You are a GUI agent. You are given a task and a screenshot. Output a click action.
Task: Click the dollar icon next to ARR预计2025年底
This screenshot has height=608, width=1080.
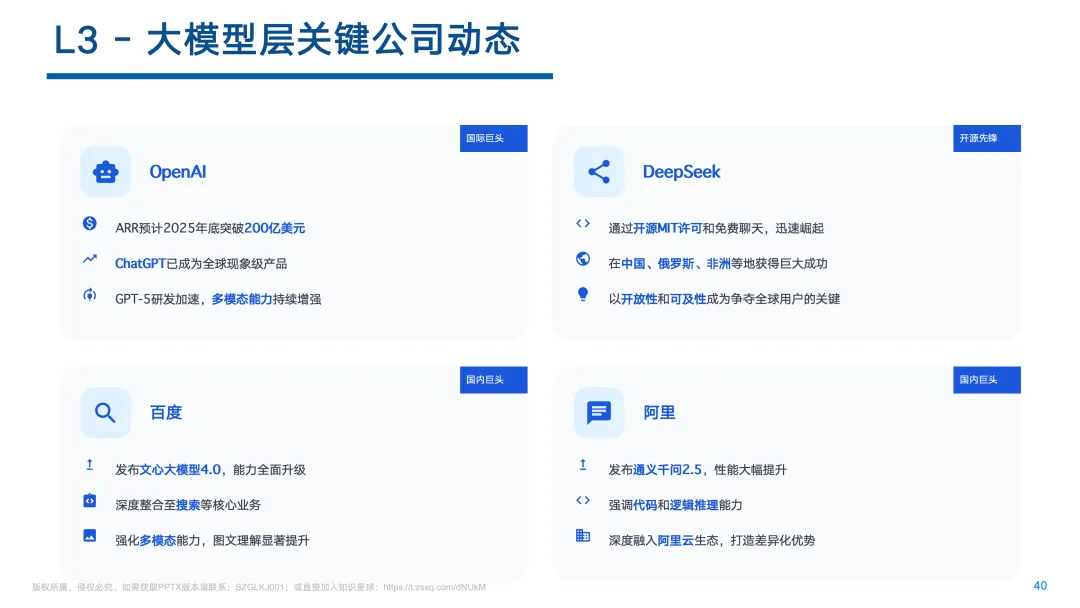pyautogui.click(x=90, y=223)
